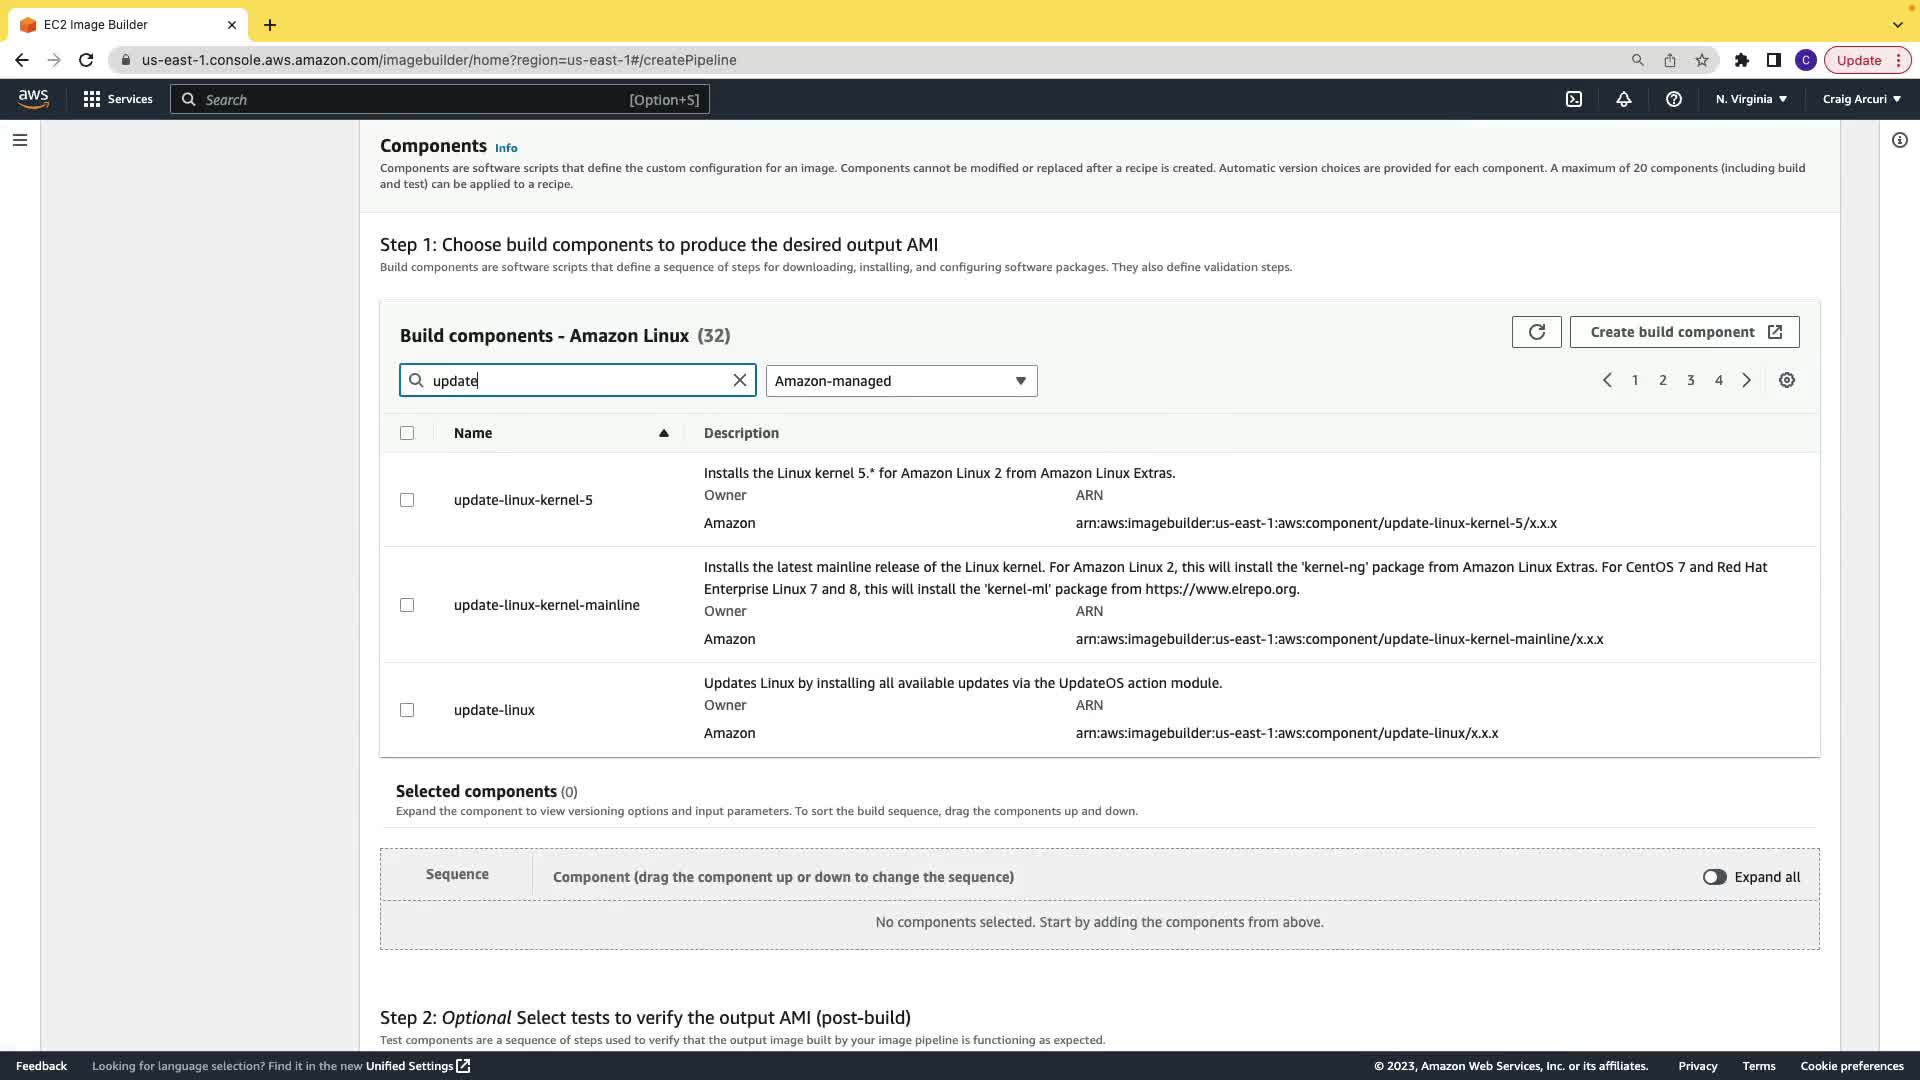Screen dimensions: 1920x1080
Task: Open table preferences gear icon
Action: tap(1787, 380)
